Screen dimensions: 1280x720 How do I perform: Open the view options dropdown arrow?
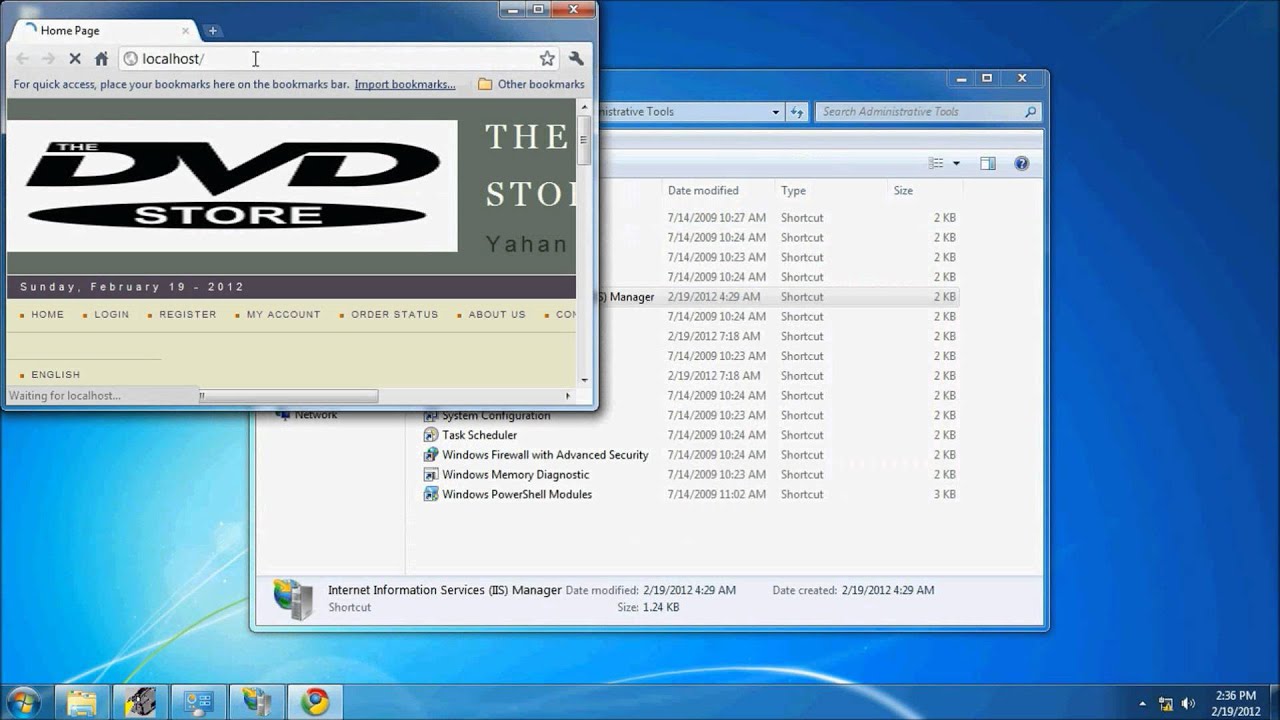point(956,163)
